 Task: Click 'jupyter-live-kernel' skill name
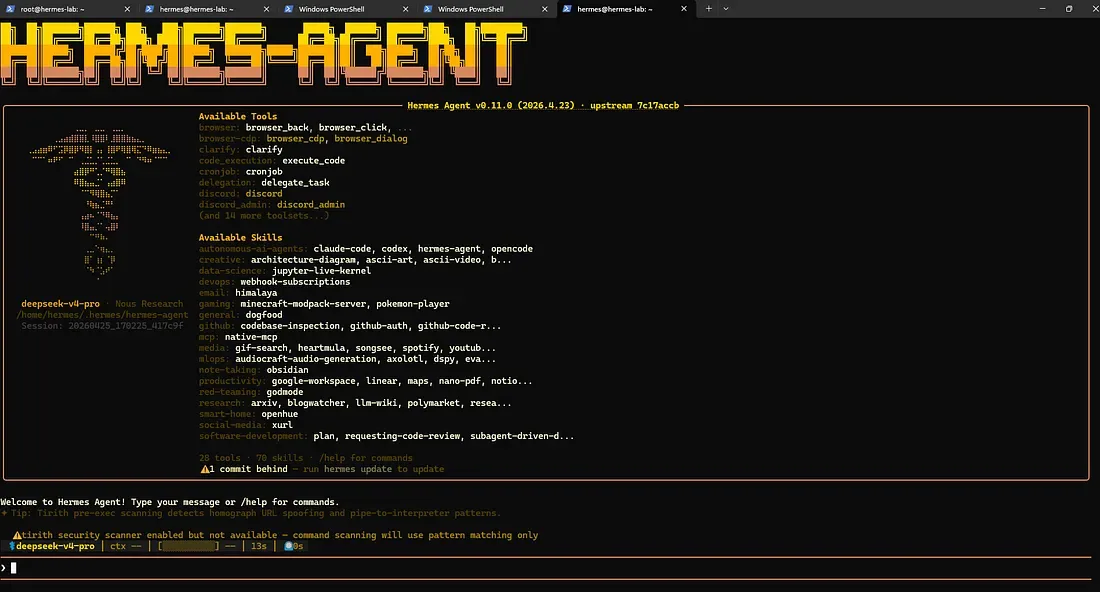tap(321, 271)
